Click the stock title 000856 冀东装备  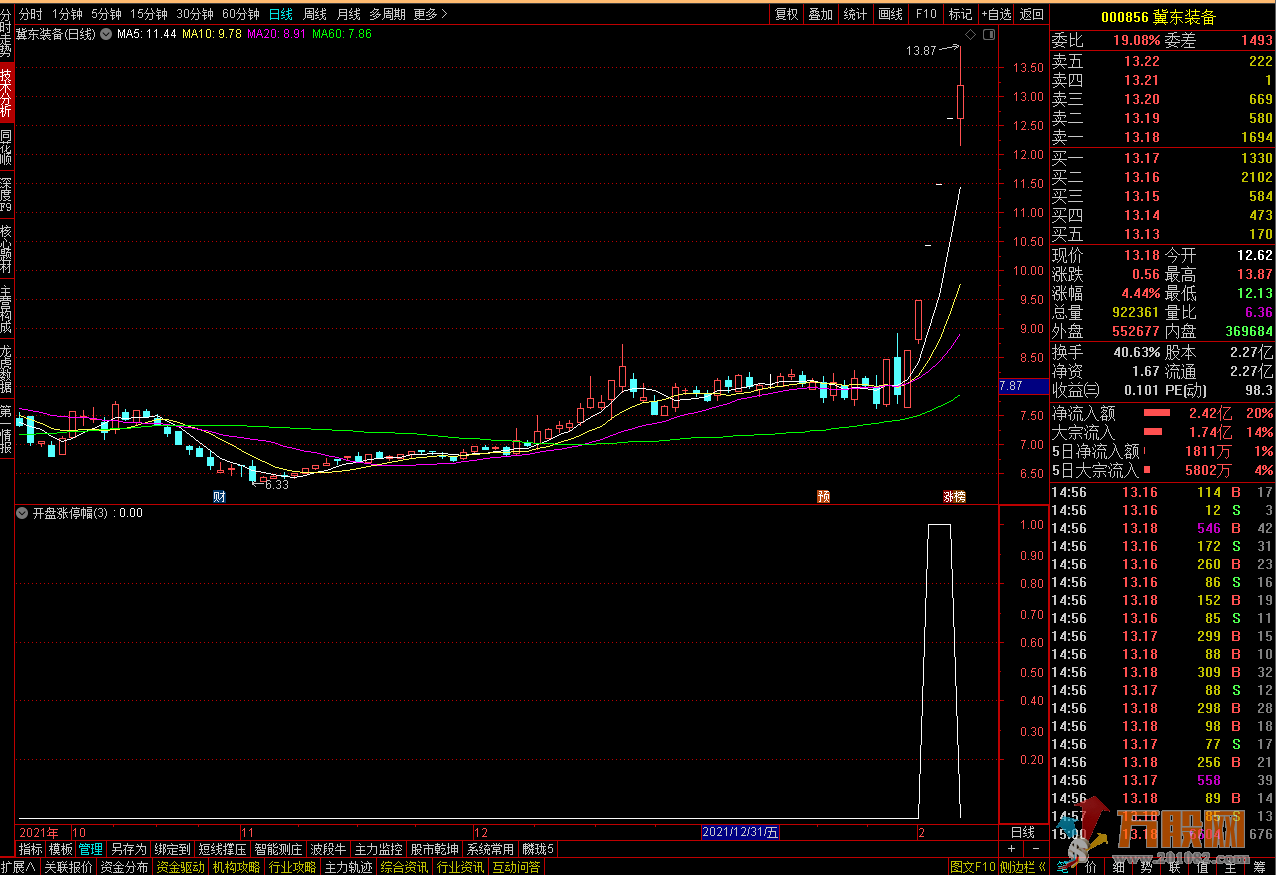click(1159, 17)
